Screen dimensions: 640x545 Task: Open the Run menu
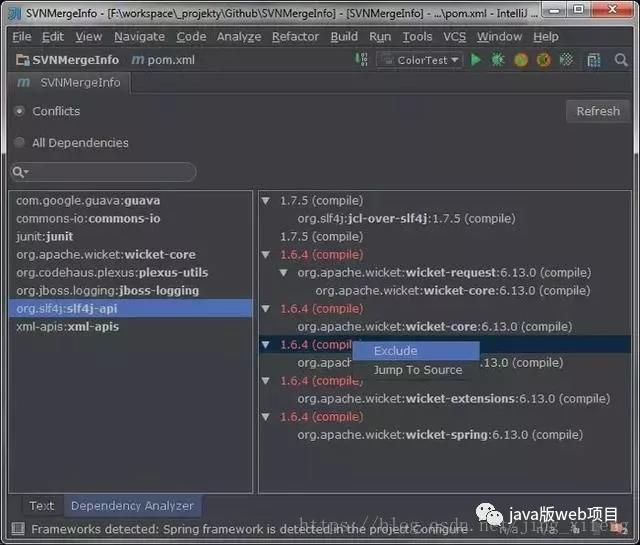380,37
